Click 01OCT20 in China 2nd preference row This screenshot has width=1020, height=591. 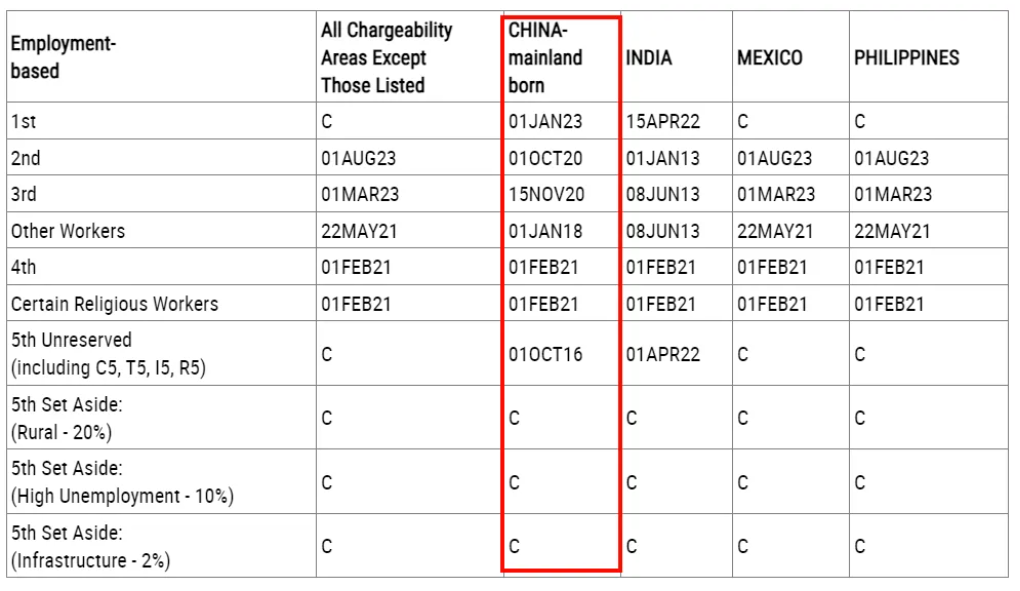coord(545,158)
